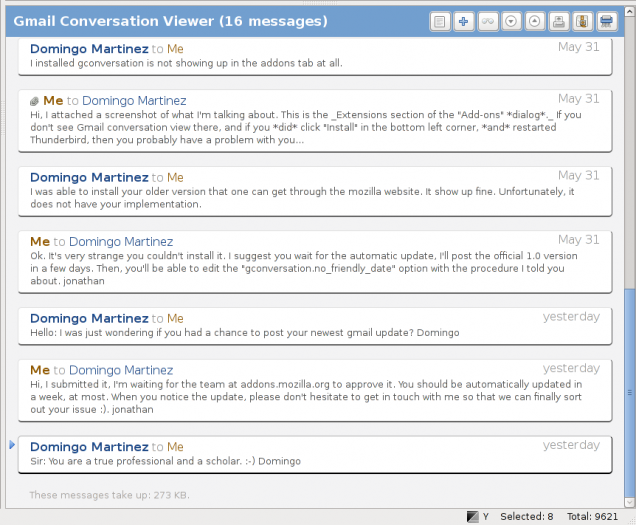Click 'Total: 9621' in the status bar

tap(592, 516)
